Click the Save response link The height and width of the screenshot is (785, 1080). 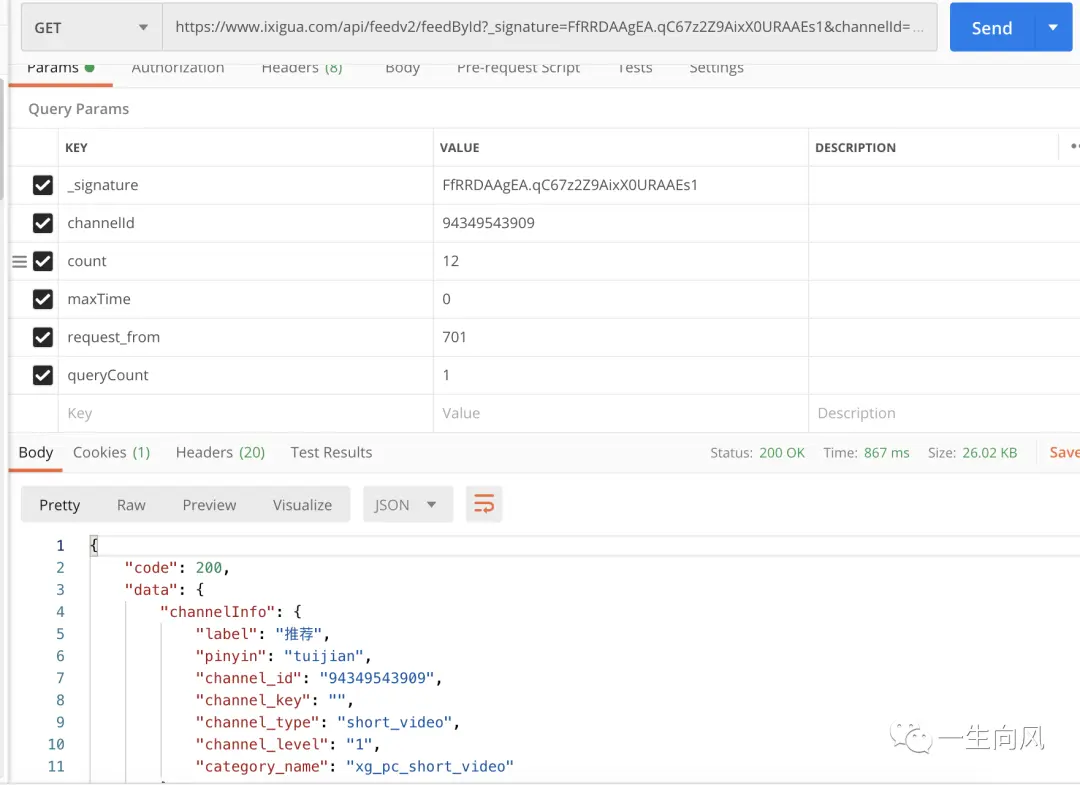pos(1064,452)
